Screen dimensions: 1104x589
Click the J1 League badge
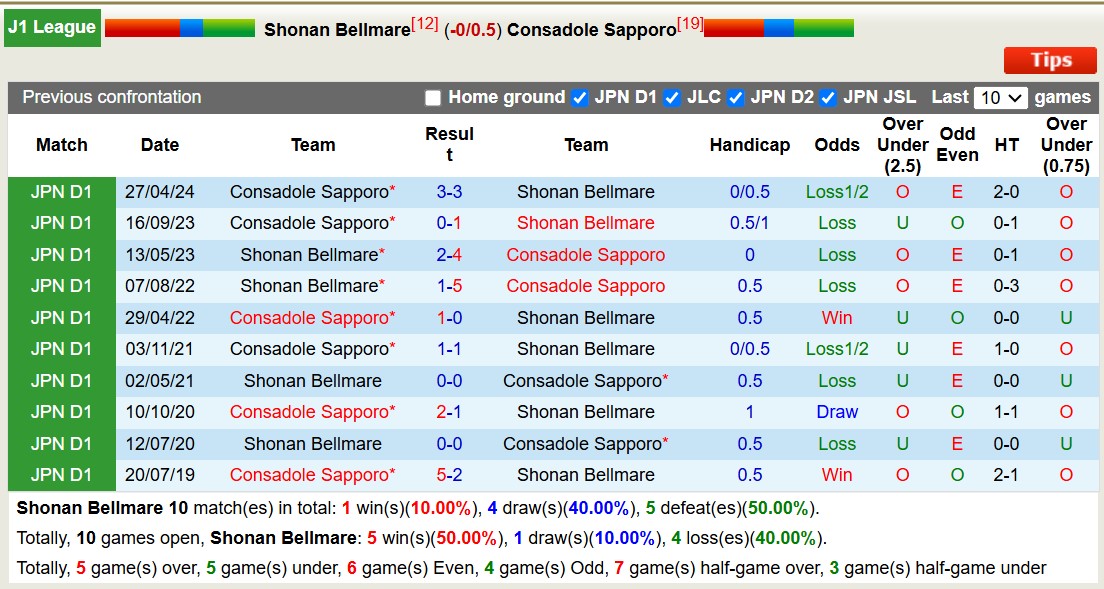pos(51,27)
